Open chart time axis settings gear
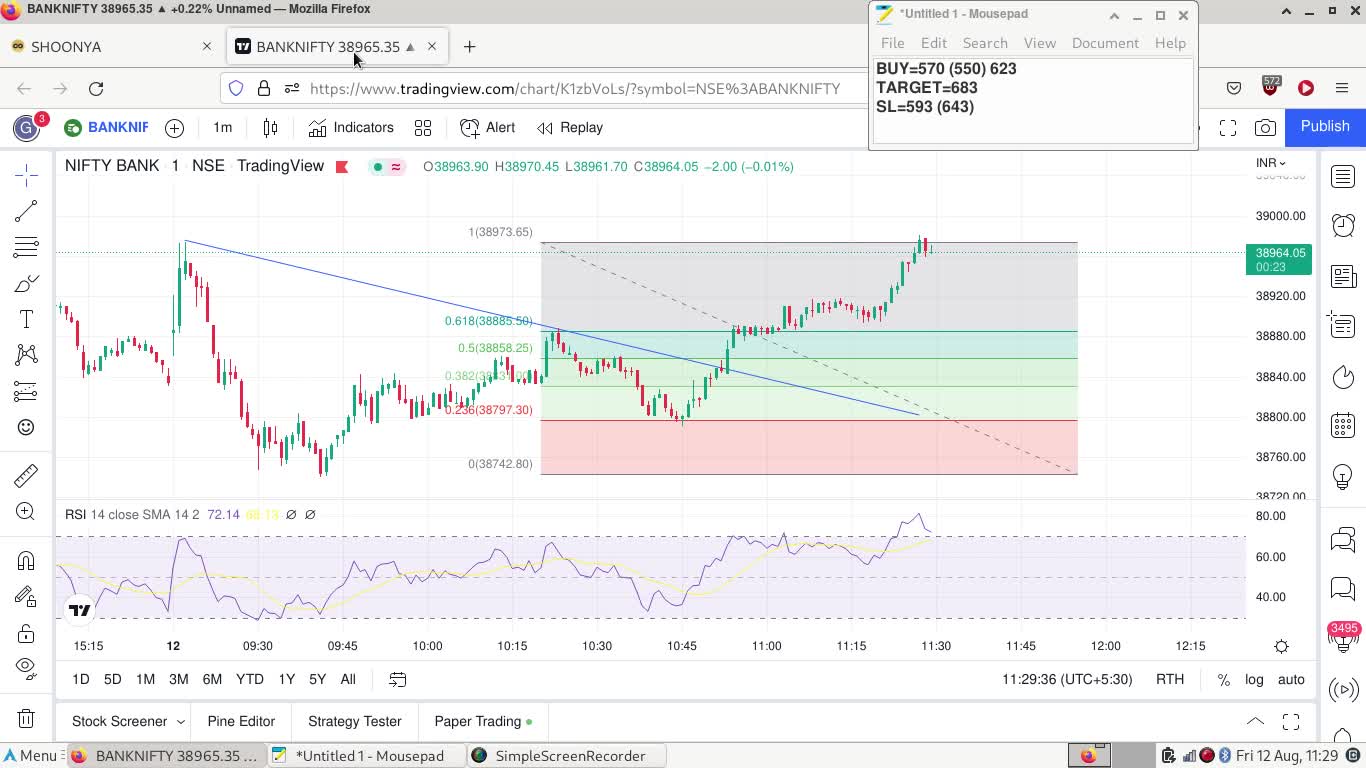1366x768 pixels. (1282, 646)
